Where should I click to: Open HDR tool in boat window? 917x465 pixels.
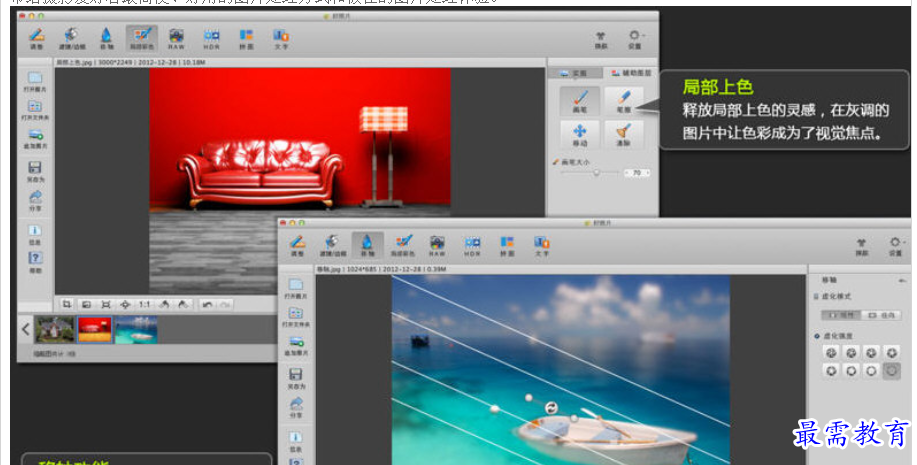pyautogui.click(x=472, y=246)
